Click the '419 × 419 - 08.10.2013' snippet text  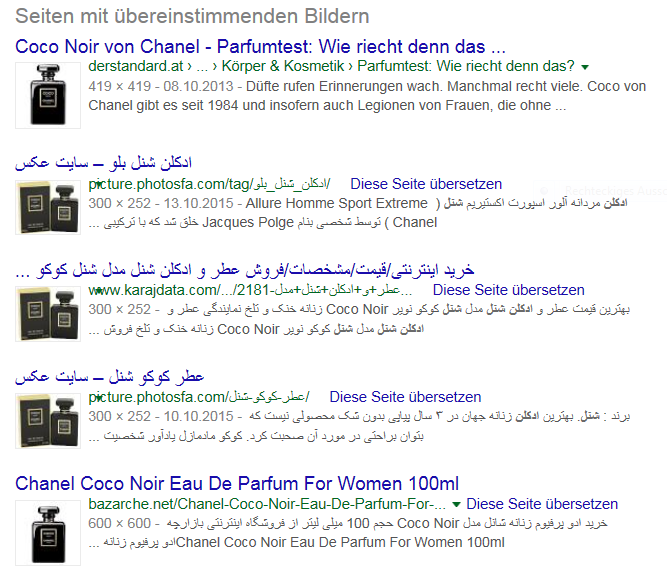point(161,86)
